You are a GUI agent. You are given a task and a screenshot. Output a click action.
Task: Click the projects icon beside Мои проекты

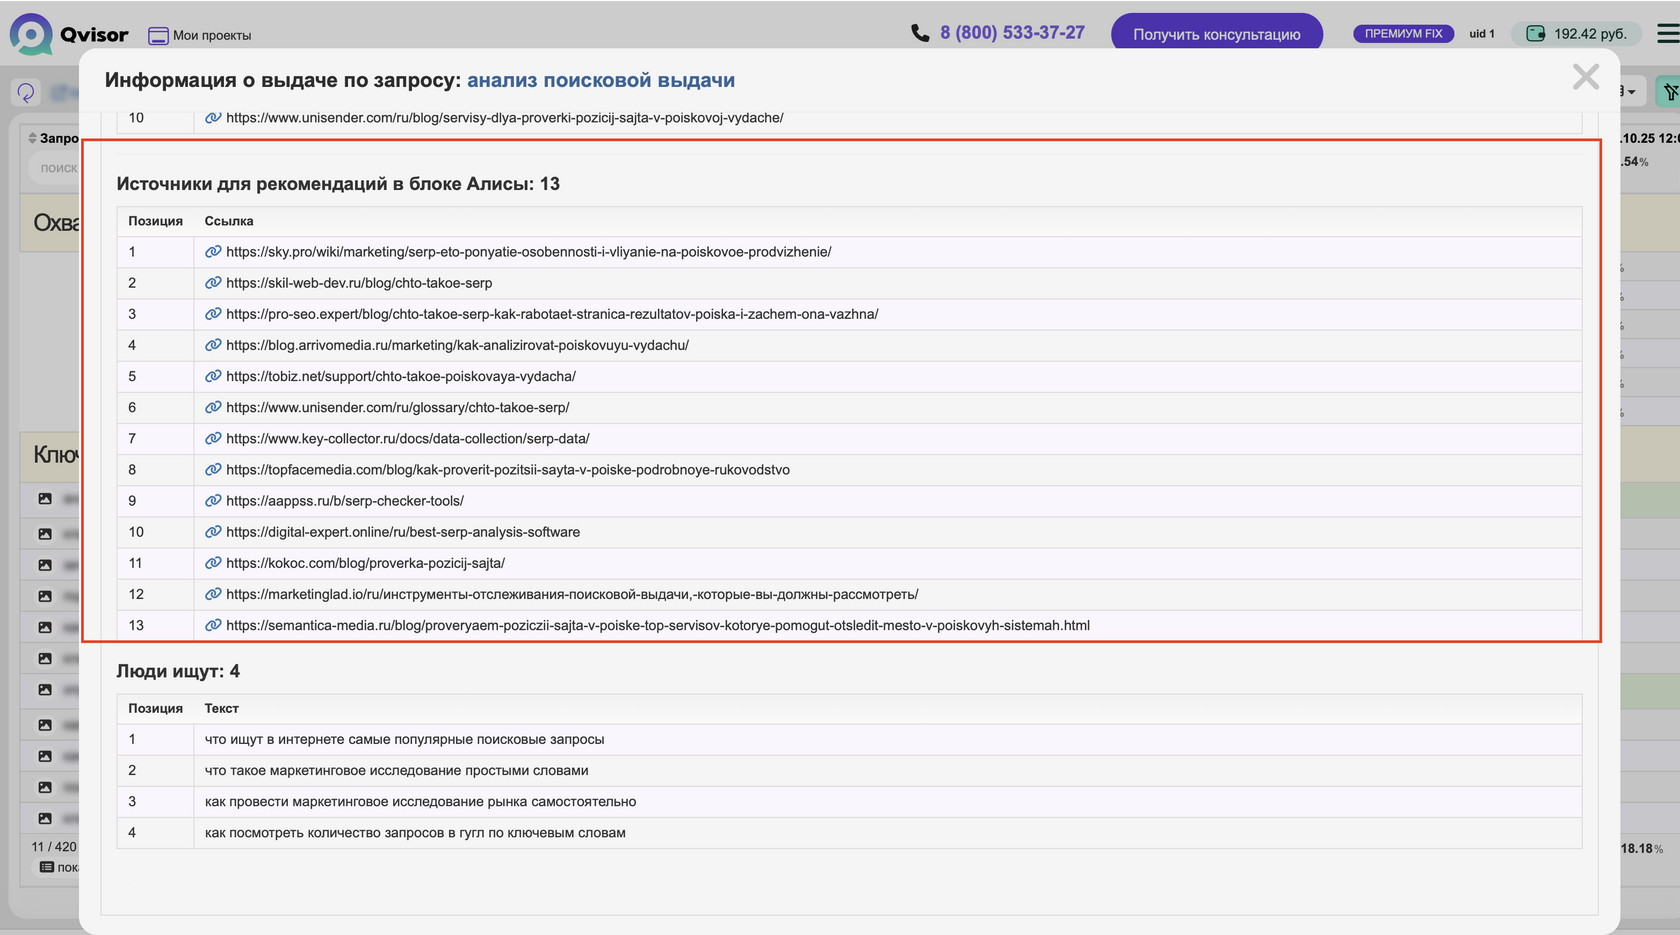tap(158, 36)
